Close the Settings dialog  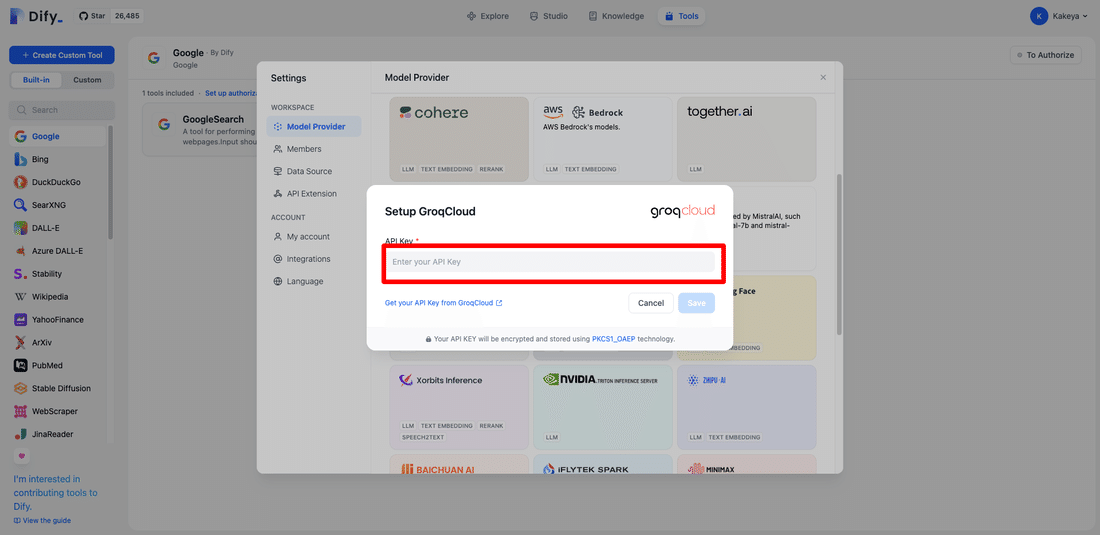pyautogui.click(x=823, y=78)
